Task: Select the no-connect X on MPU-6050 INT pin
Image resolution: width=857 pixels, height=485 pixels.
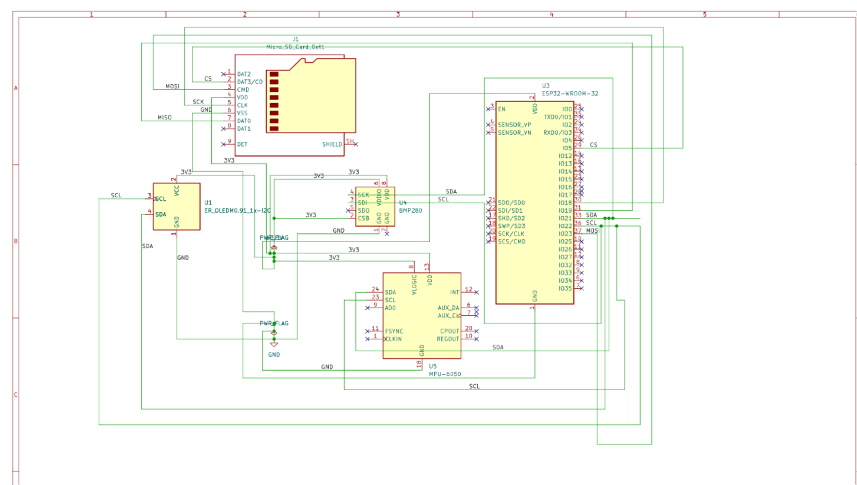Action: (477, 293)
